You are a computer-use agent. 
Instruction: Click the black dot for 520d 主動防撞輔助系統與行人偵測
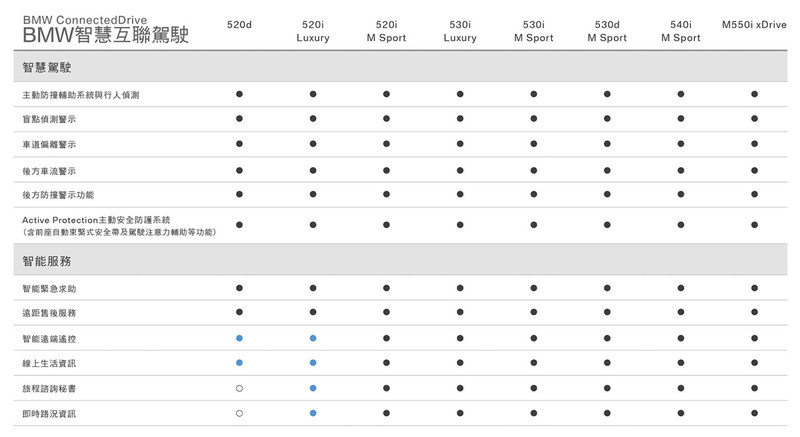(x=239, y=94)
